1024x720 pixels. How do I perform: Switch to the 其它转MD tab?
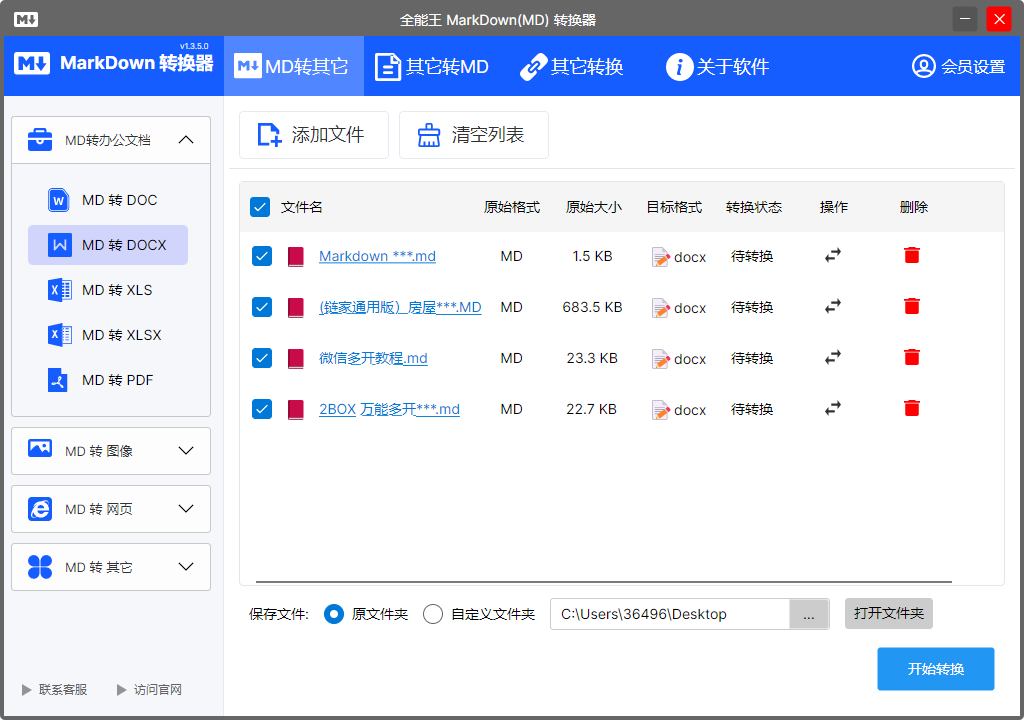[432, 66]
